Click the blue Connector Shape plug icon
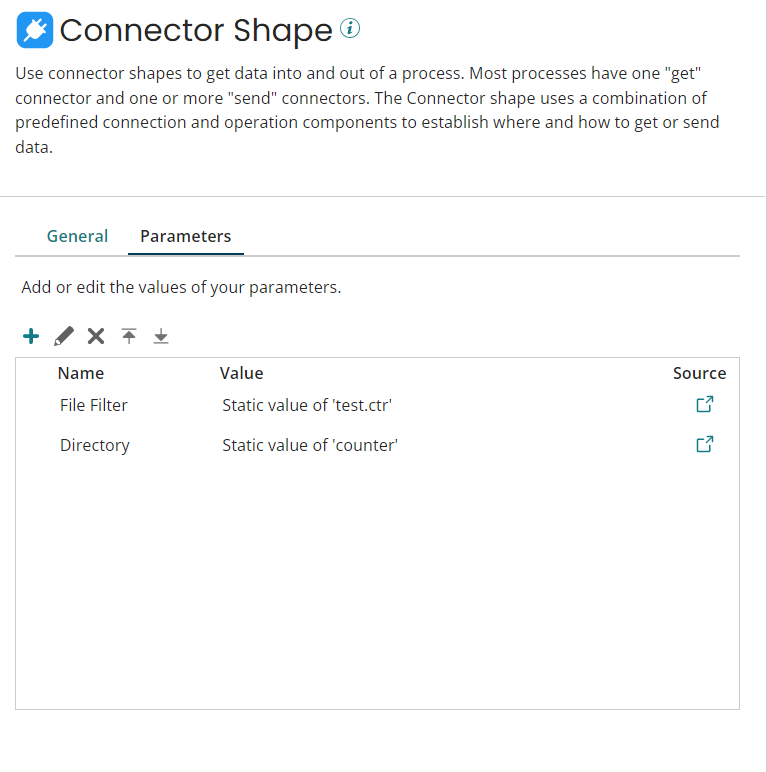Image resolution: width=767 pixels, height=772 pixels. pyautogui.click(x=35, y=30)
